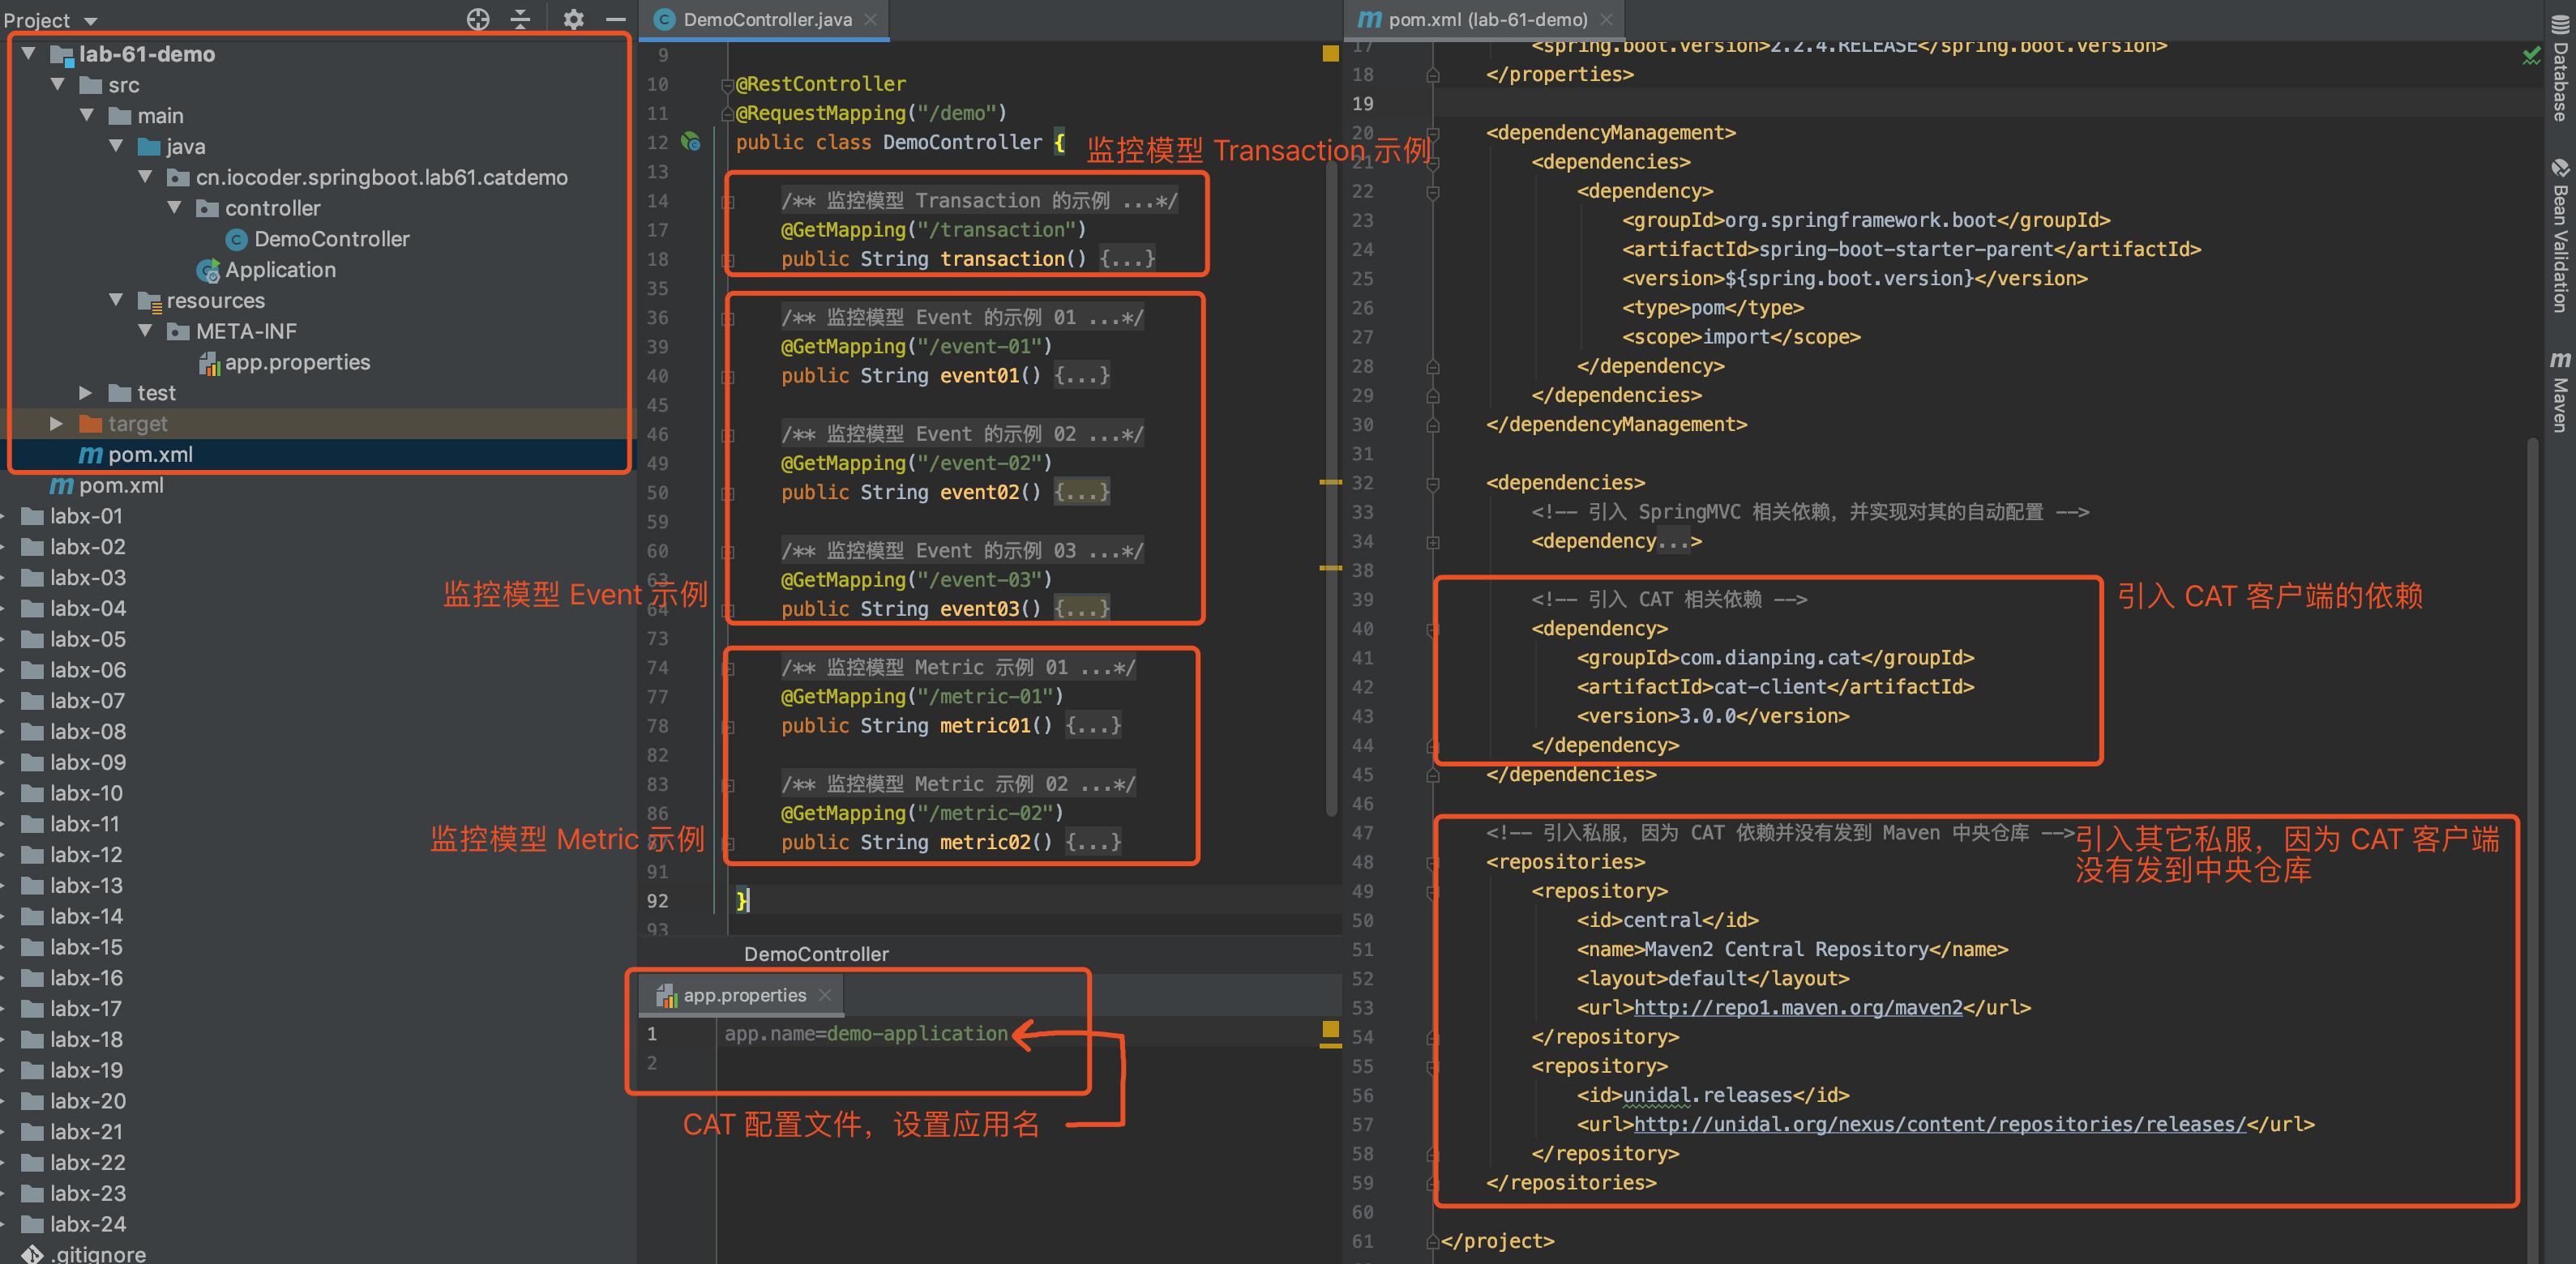Click yellow inspection indicator in app.properties editor
2576x1264 pixels.
tap(1330, 1029)
